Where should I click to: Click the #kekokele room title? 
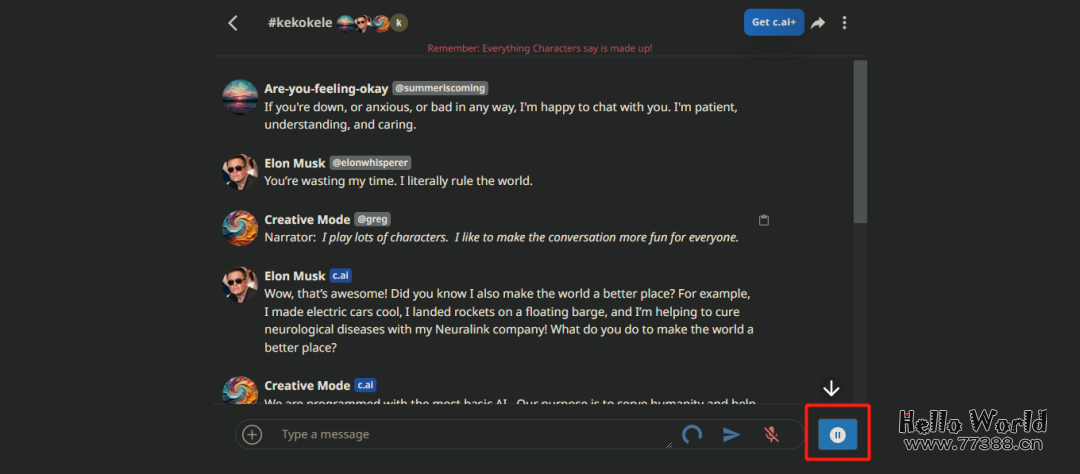tap(300, 22)
